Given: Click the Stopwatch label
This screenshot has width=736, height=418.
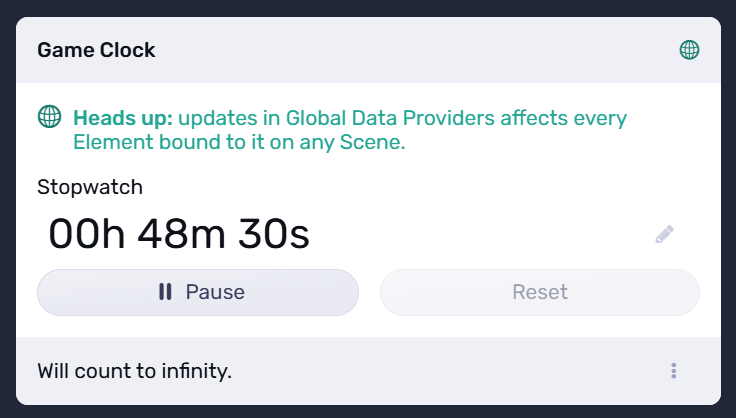Looking at the screenshot, I should pyautogui.click(x=90, y=186).
